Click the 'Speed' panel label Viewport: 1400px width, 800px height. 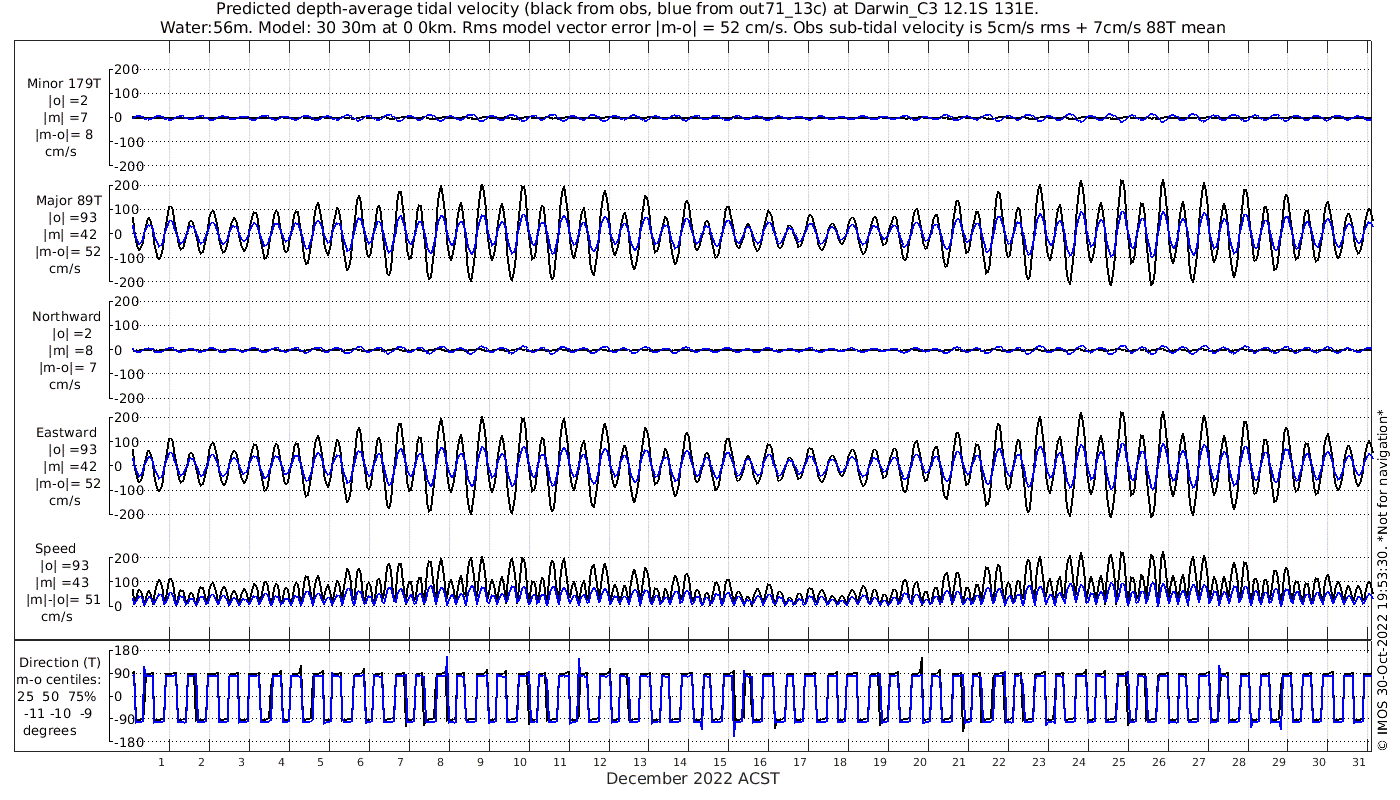coord(55,549)
